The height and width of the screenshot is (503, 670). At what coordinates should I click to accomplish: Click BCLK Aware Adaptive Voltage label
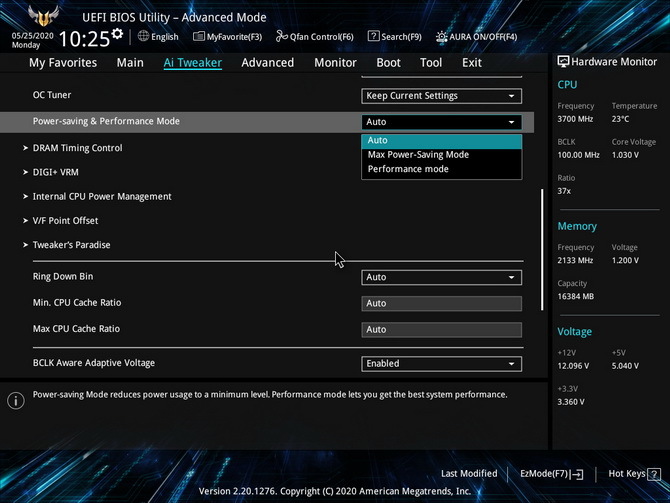click(x=94, y=363)
